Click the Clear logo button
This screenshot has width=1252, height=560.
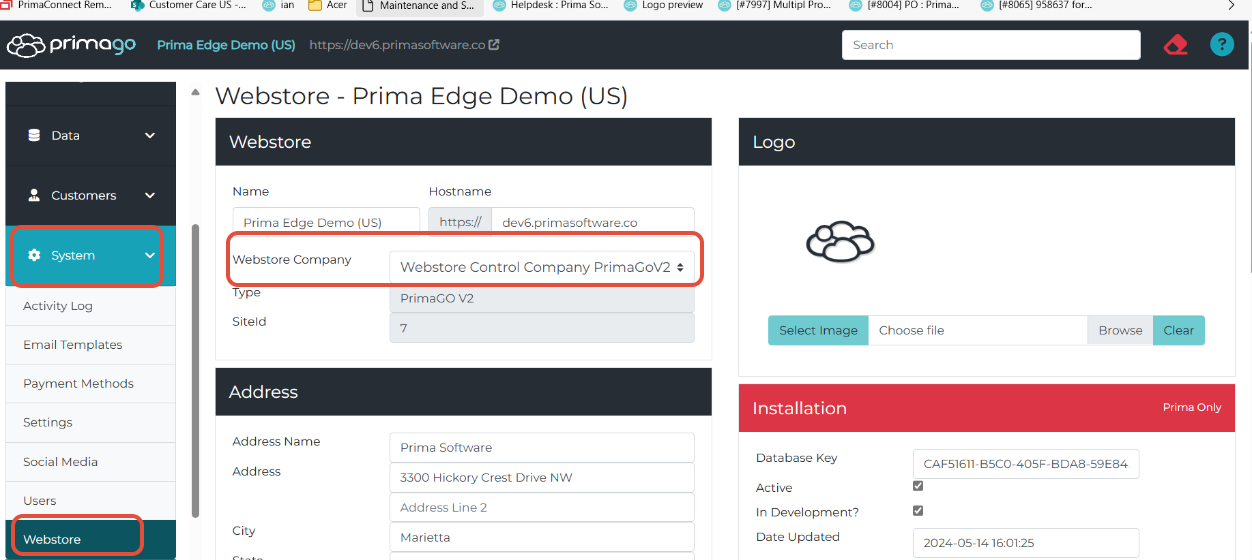coord(1178,331)
